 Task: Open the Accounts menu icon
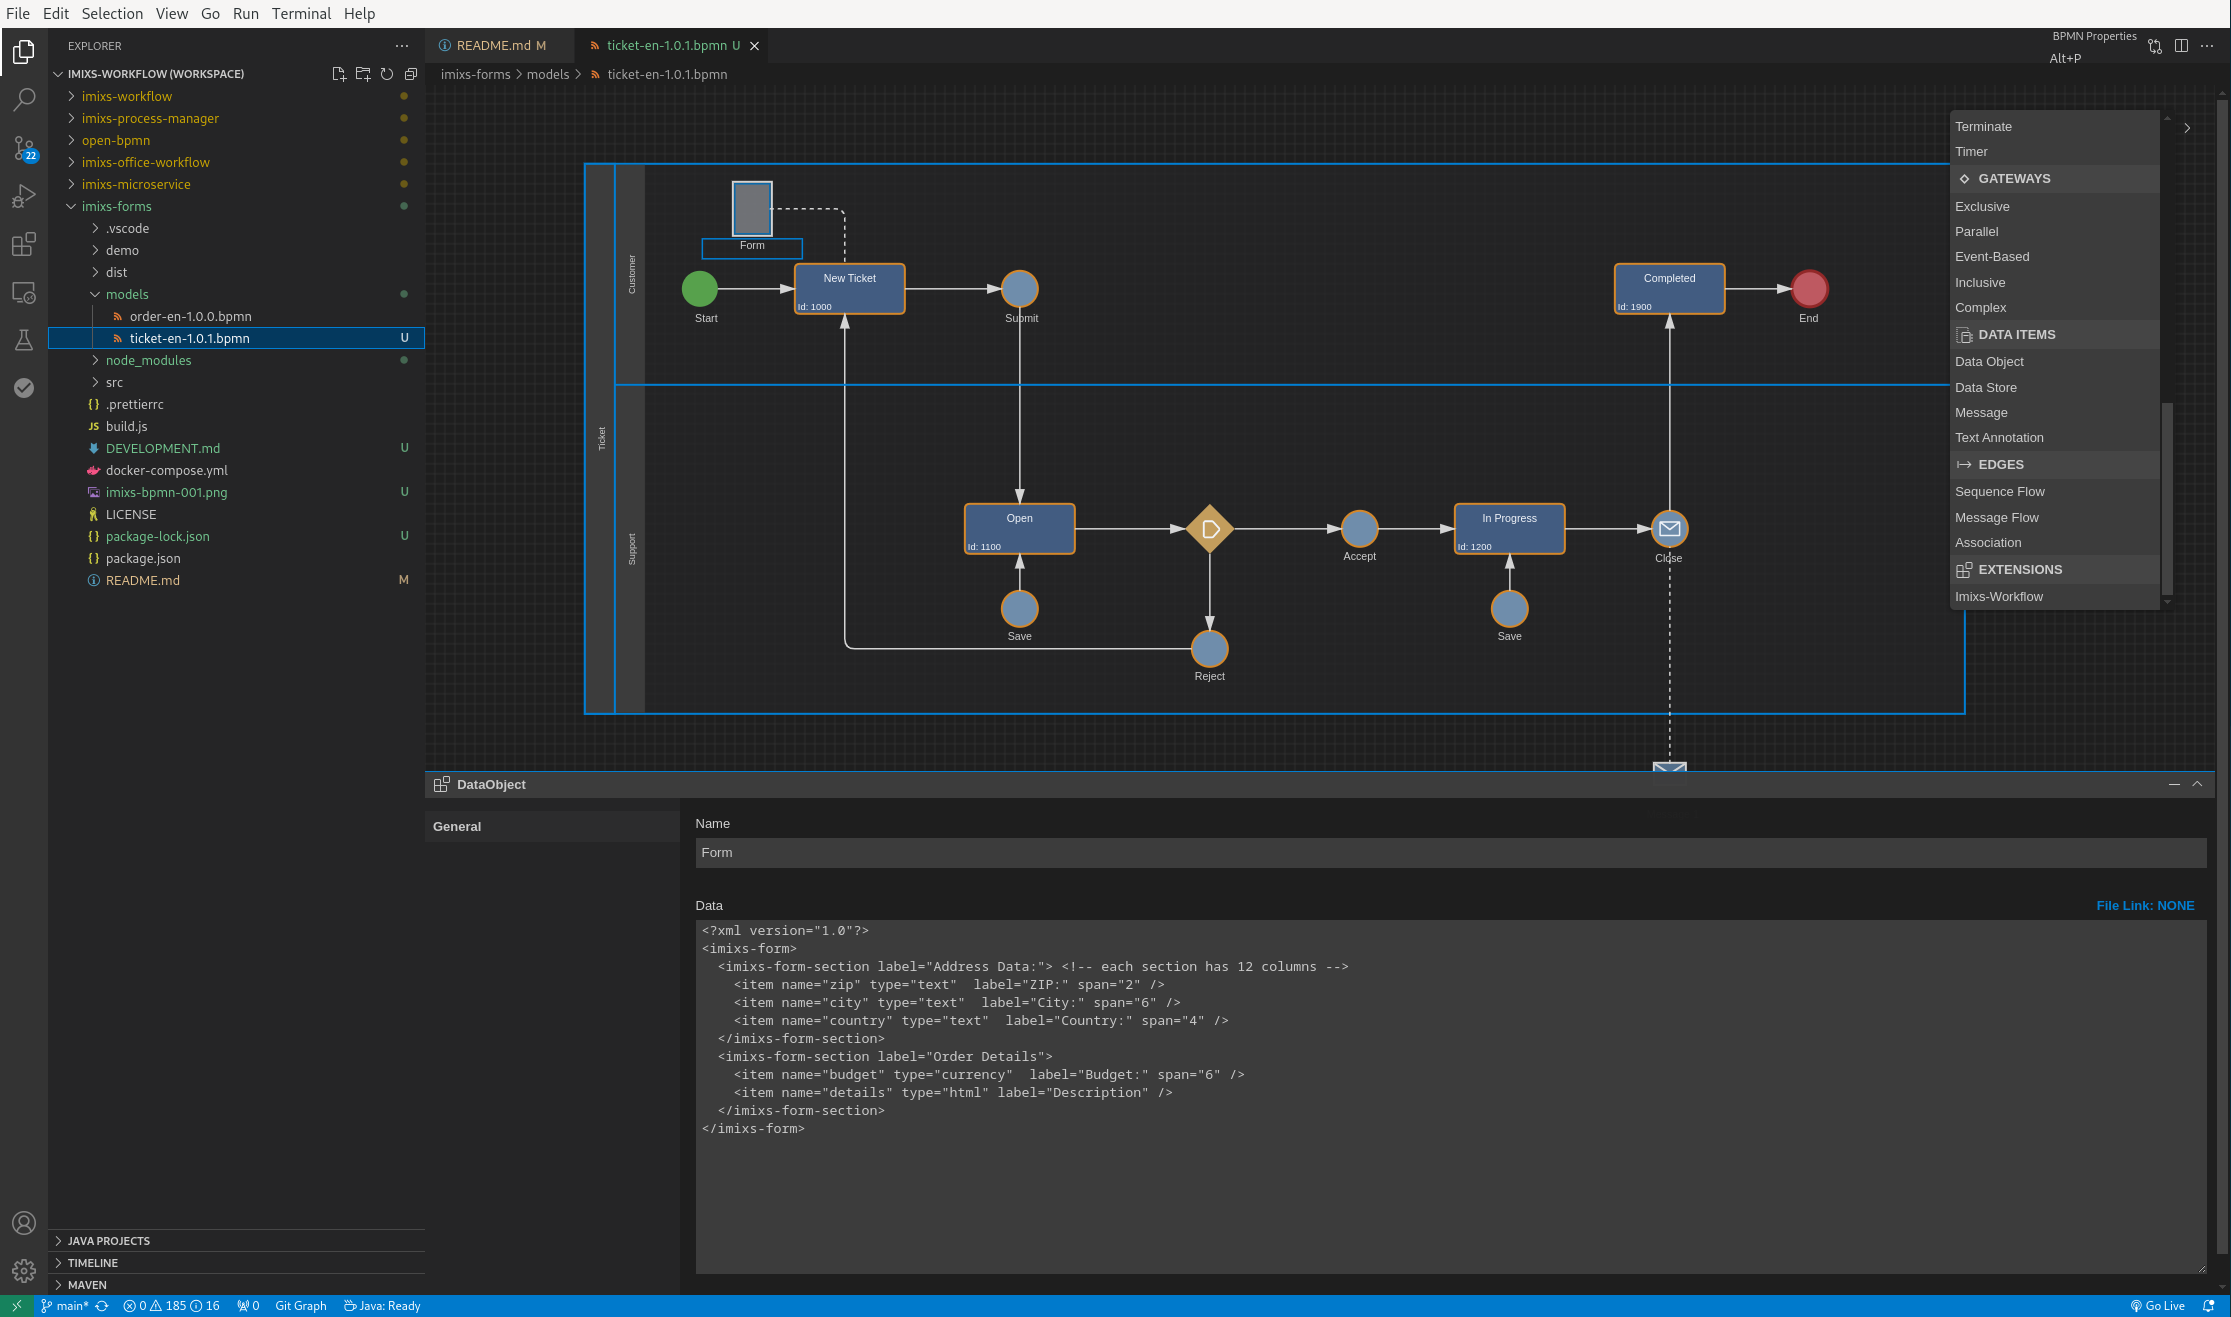tap(24, 1223)
